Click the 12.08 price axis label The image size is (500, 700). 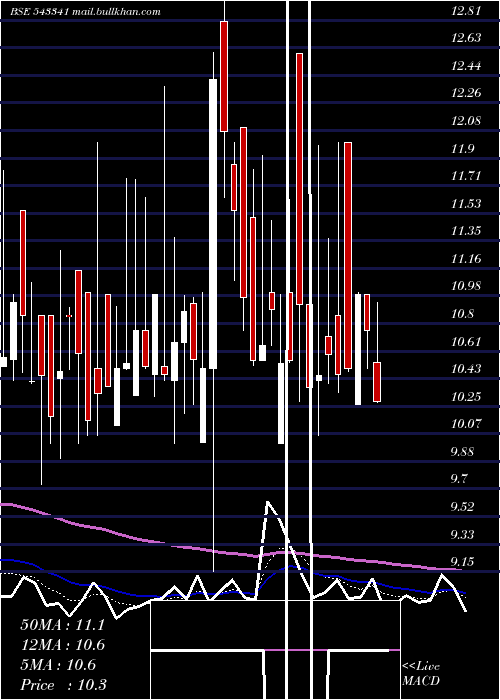tap(466, 121)
